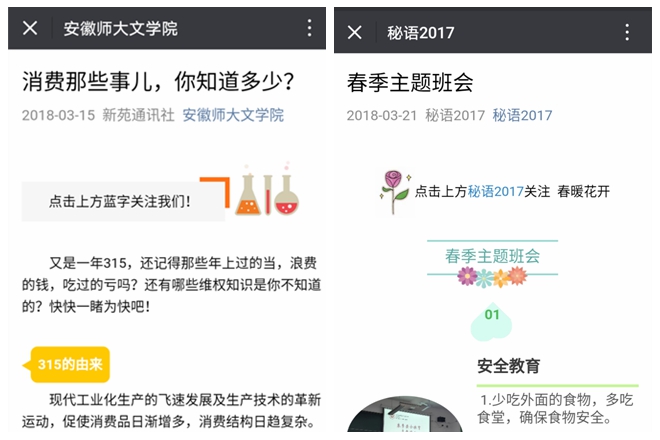Tap the green 01 heart badge

click(491, 321)
